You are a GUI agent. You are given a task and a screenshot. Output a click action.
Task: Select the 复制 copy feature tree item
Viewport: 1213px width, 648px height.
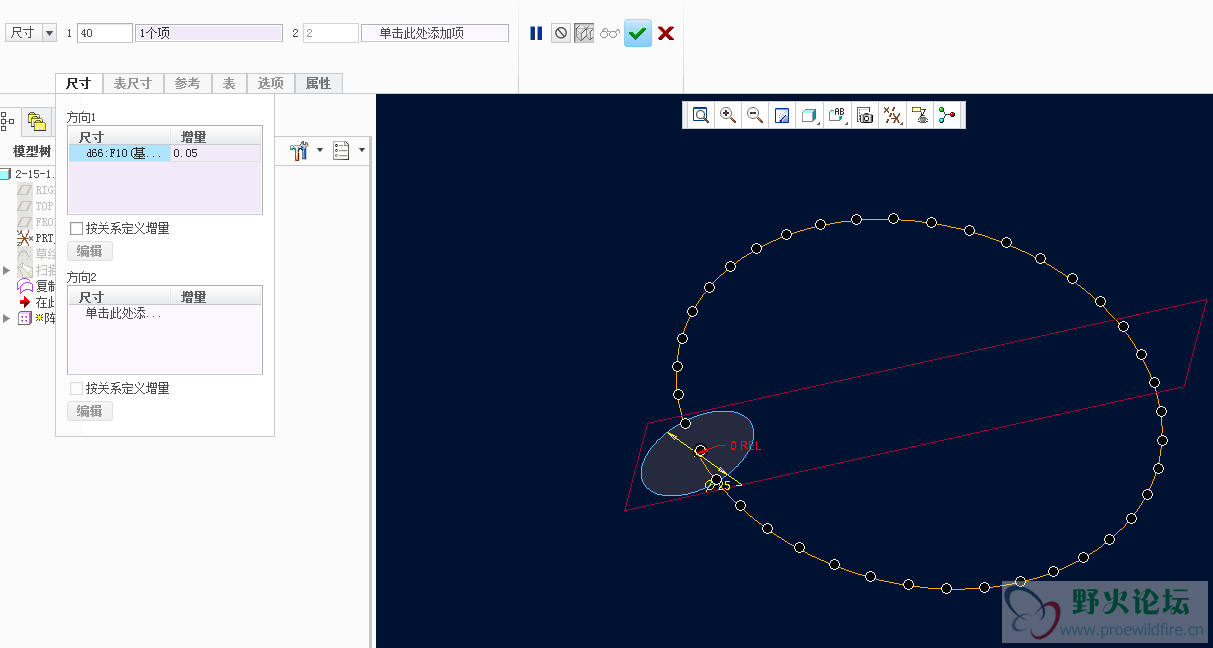click(36, 286)
